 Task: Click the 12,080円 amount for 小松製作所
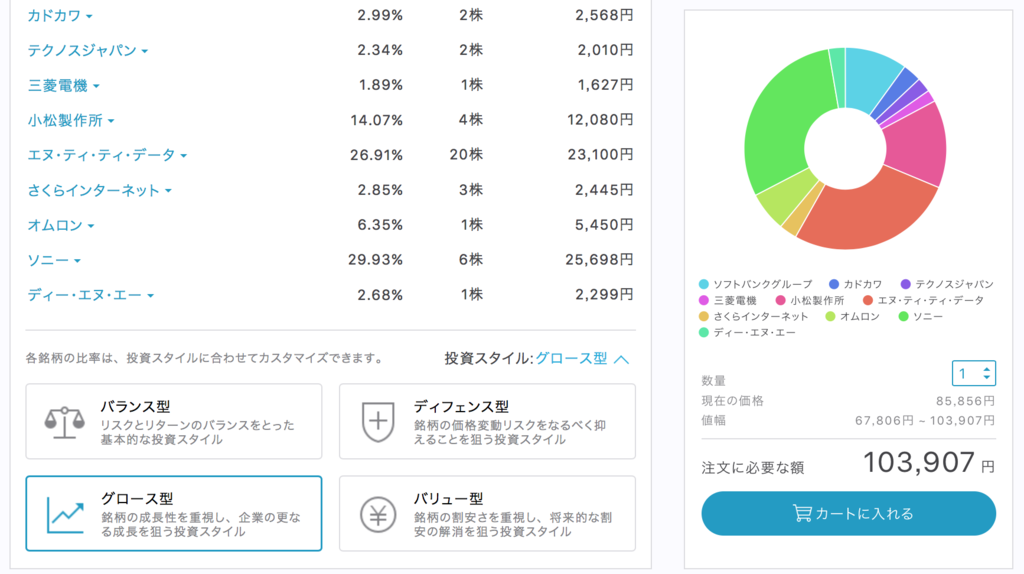(600, 120)
